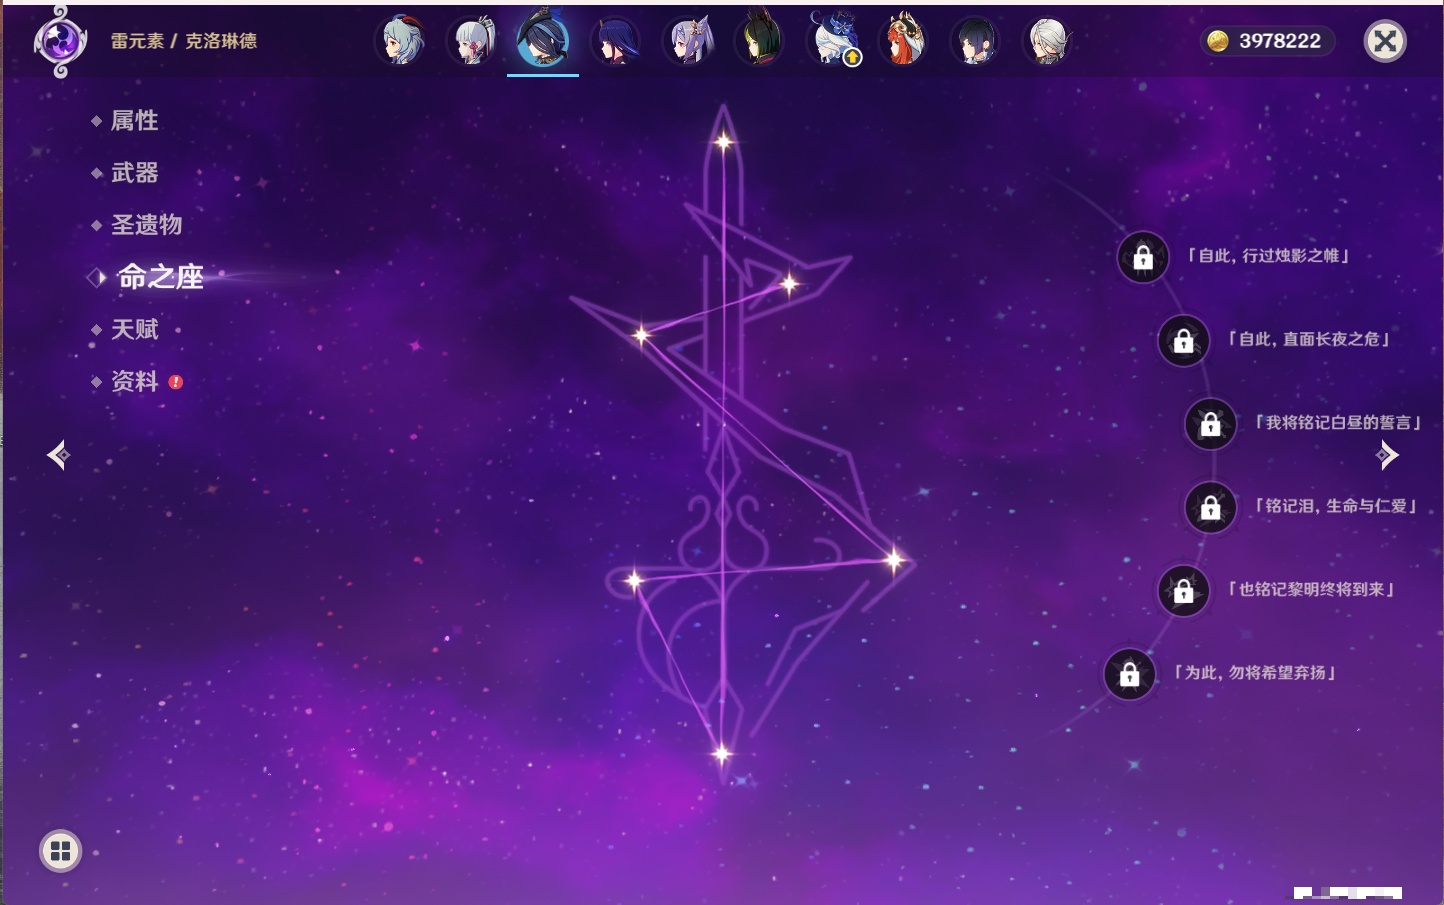Image resolution: width=1444 pixels, height=905 pixels.
Task: Choose the character portrait with yellow upgrade arrow
Action: coord(833,42)
